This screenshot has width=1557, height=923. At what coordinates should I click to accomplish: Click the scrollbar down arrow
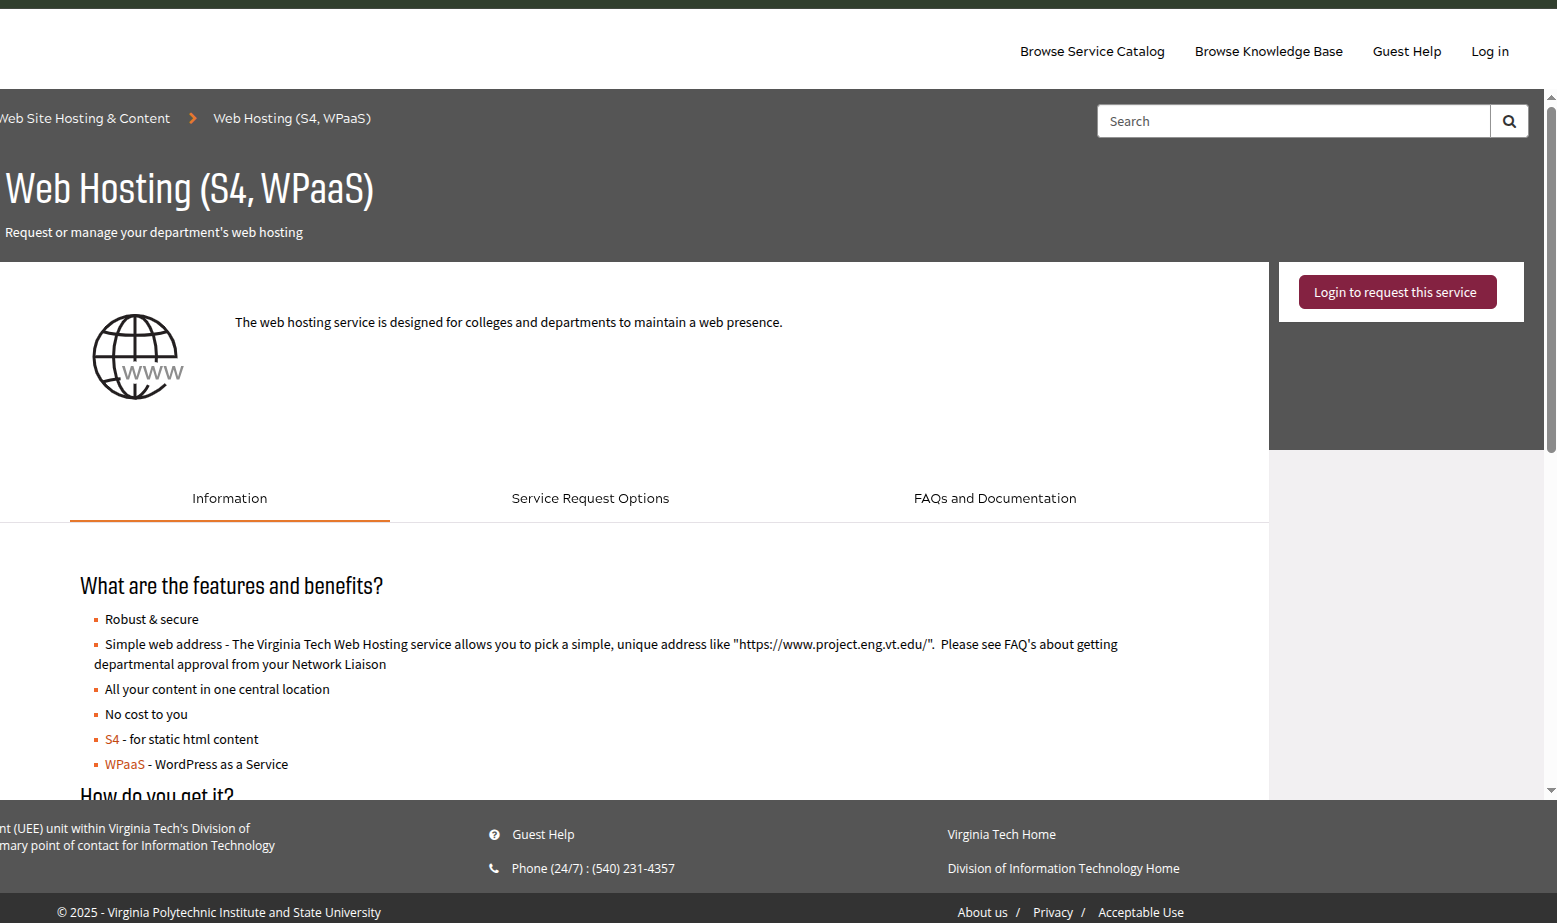click(x=1551, y=790)
